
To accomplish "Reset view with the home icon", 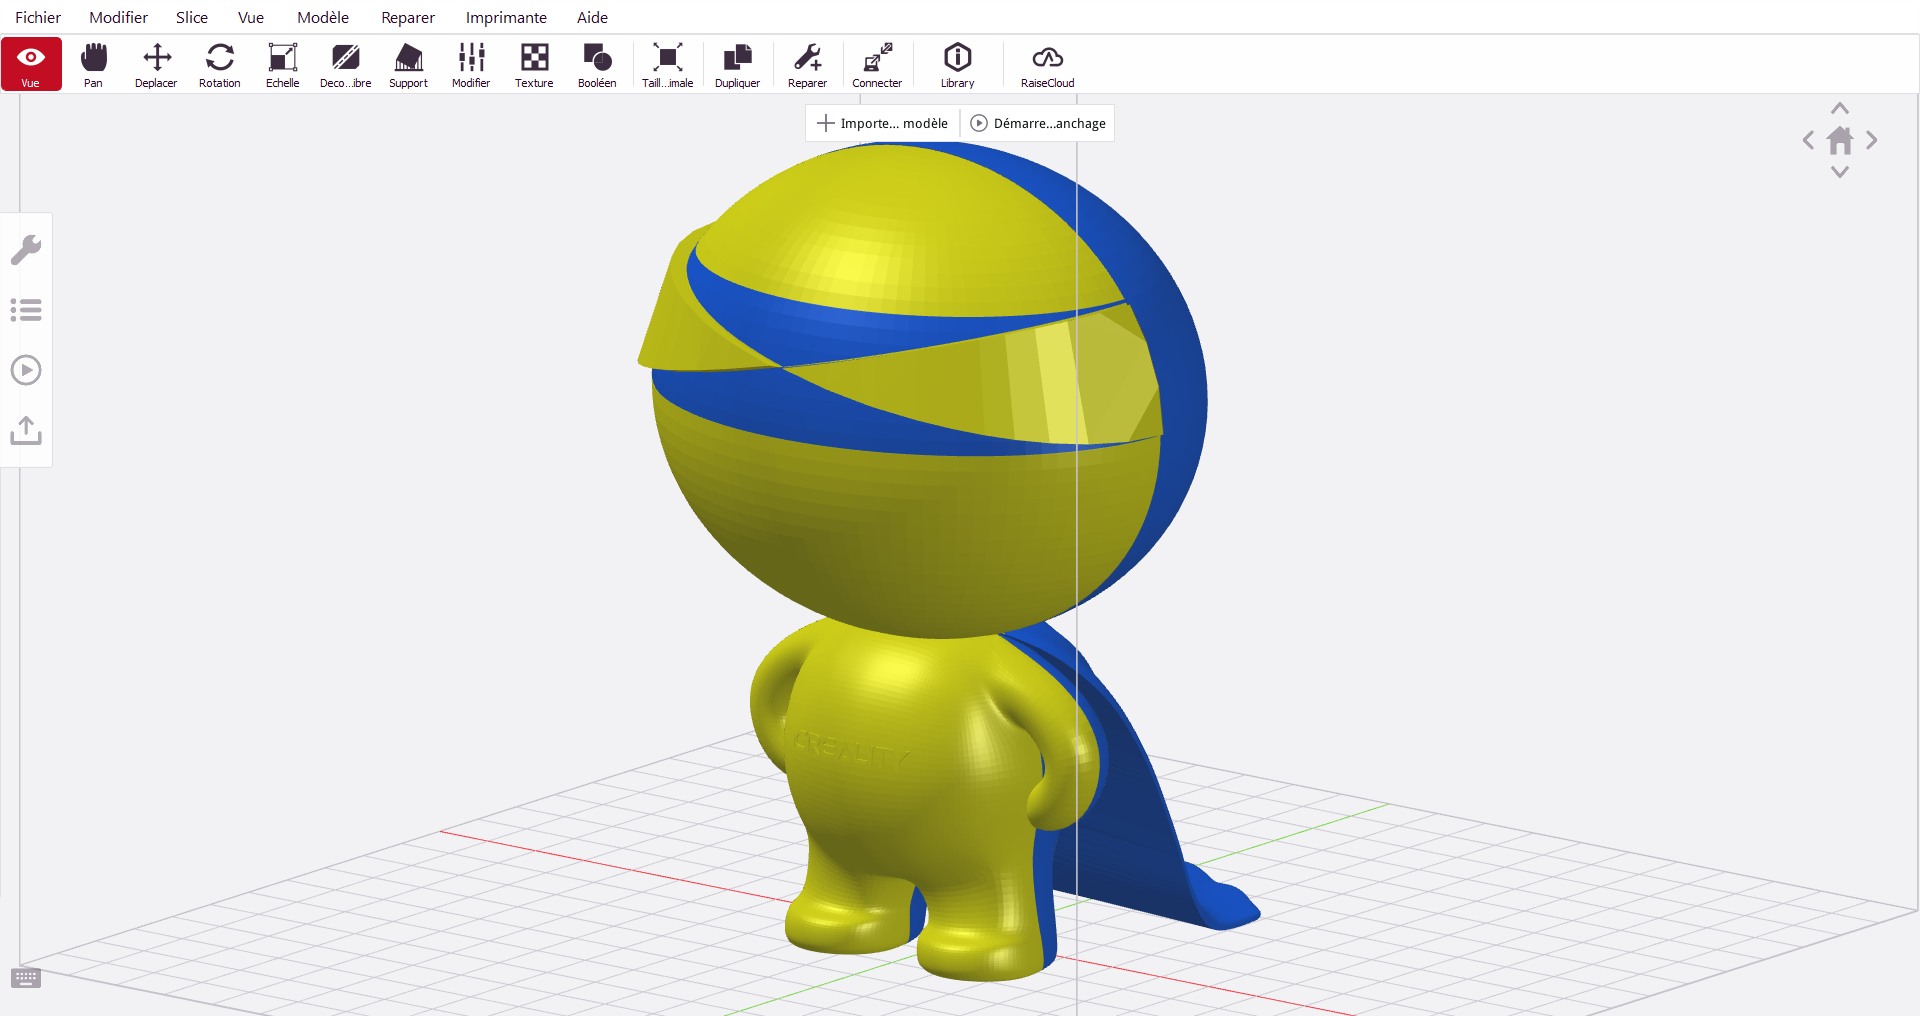I will [x=1840, y=140].
